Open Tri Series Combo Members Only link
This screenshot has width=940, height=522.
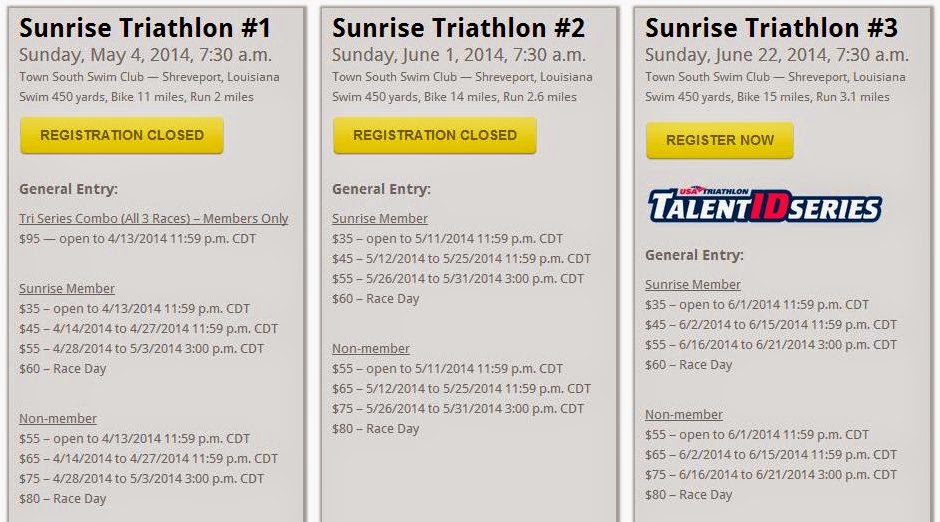click(154, 218)
